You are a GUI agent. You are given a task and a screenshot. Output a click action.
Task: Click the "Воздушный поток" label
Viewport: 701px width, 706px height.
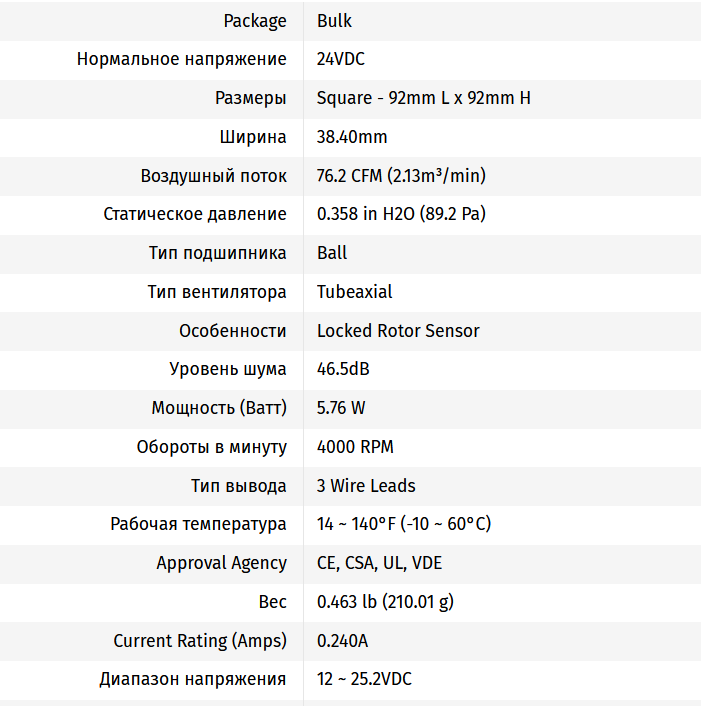click(214, 176)
